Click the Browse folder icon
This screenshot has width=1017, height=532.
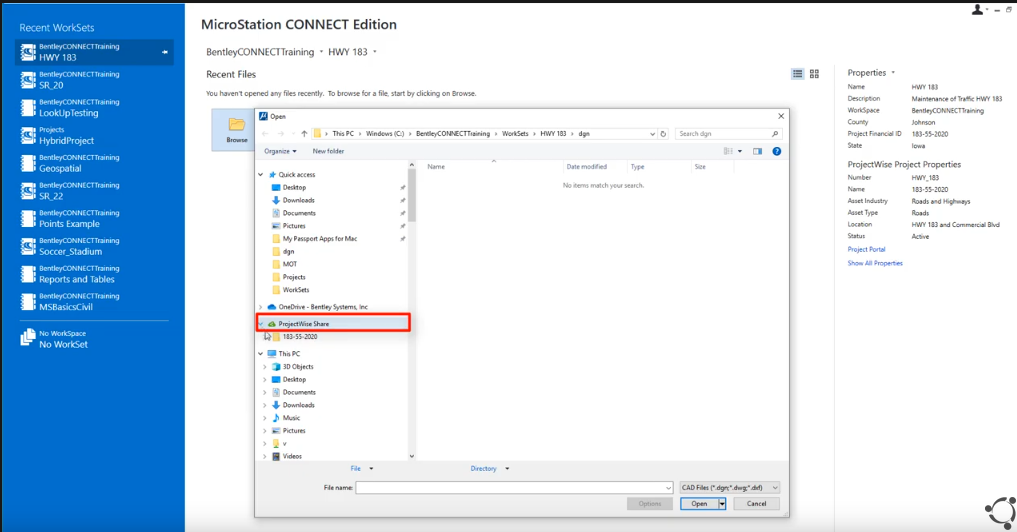tap(236, 129)
